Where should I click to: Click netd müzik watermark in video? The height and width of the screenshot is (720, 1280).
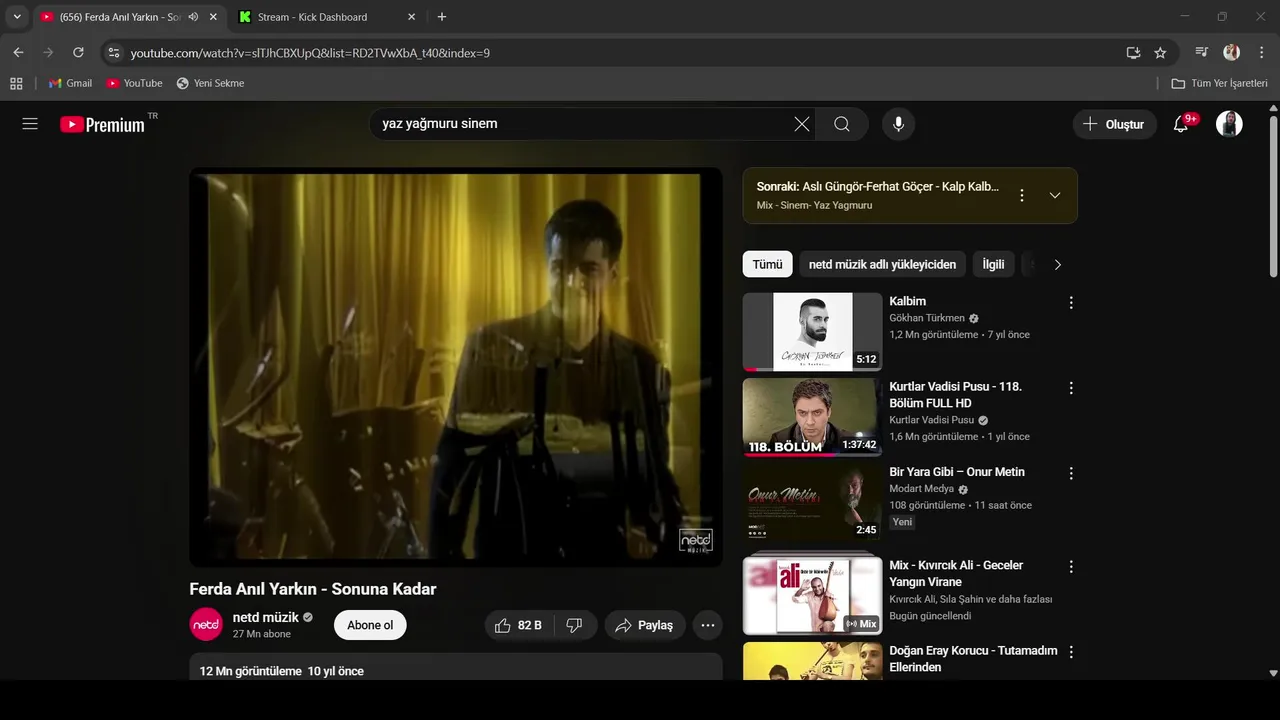coord(696,540)
